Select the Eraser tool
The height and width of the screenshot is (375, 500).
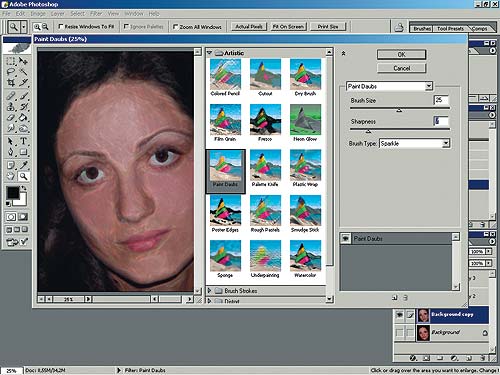pos(11,117)
